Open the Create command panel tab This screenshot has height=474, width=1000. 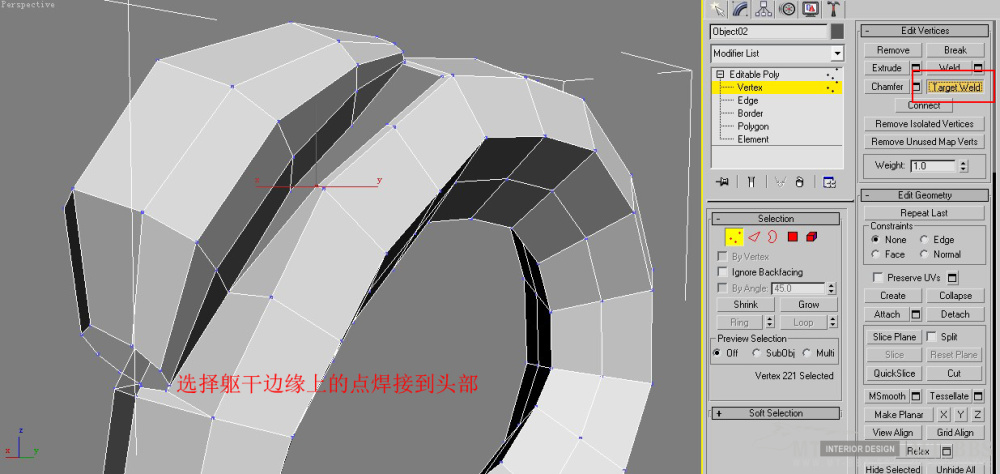(x=717, y=9)
